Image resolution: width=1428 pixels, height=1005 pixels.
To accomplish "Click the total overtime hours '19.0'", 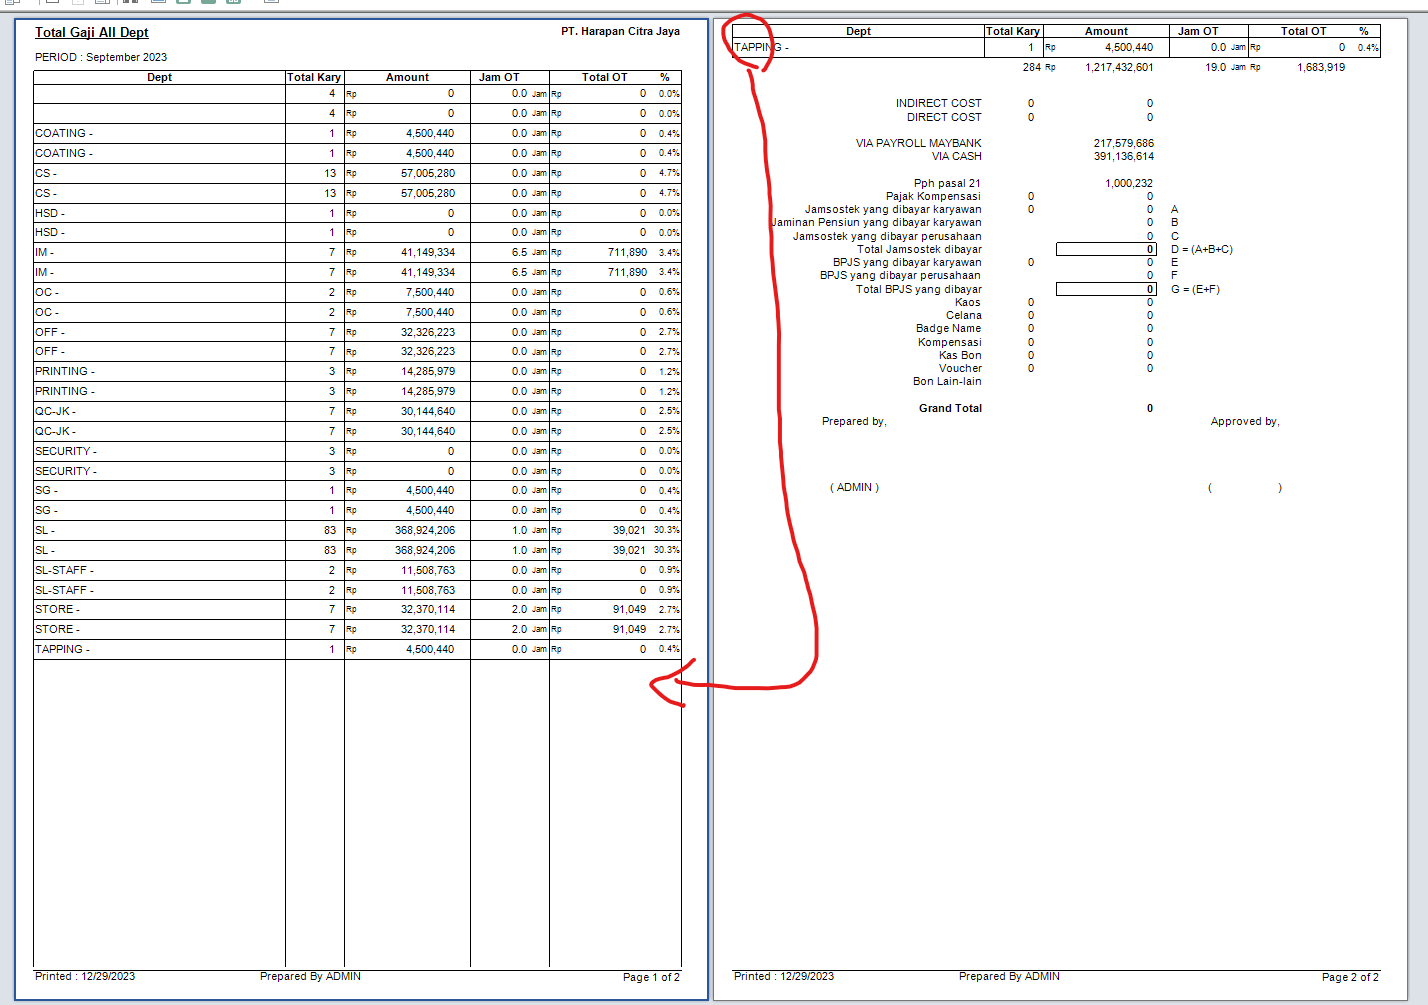I will pyautogui.click(x=1215, y=68).
